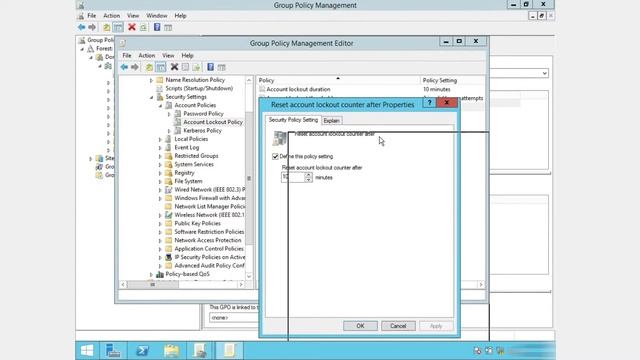This screenshot has height=360, width=640.
Task: Click Back arrow in Group Policy Management Editor toolbar
Action: point(124,67)
